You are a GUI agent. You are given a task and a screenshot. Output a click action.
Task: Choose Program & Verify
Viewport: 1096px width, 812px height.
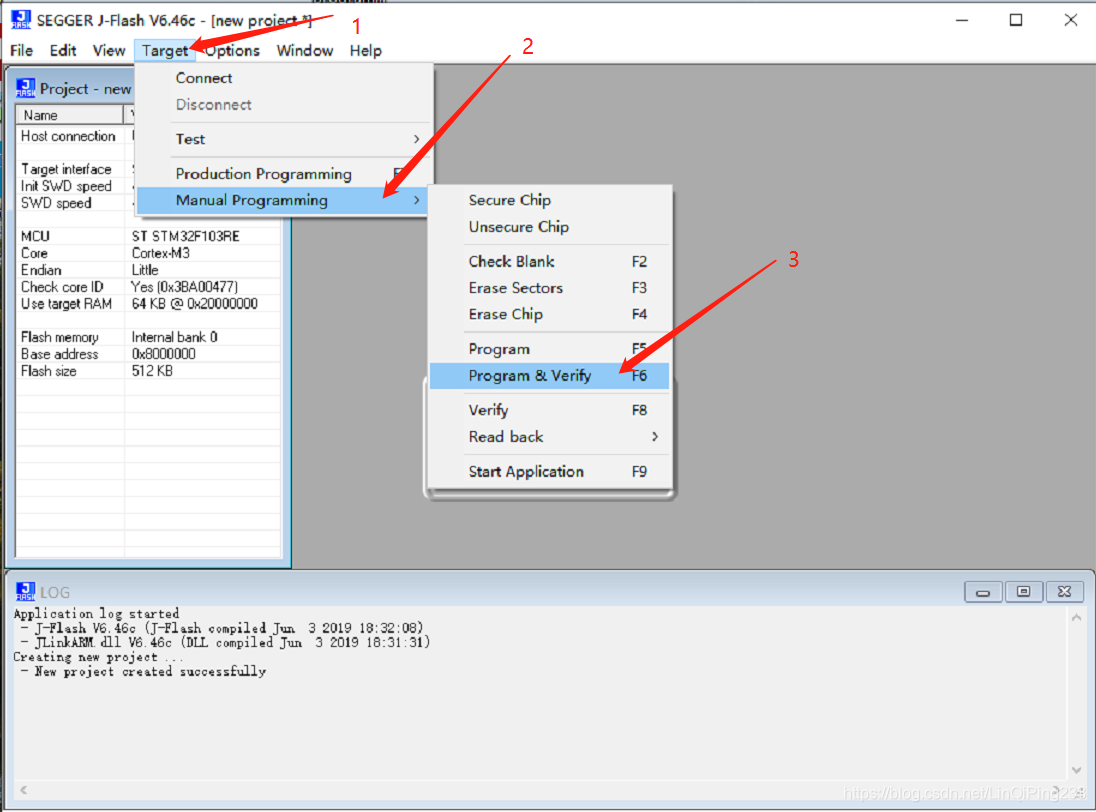coord(549,376)
